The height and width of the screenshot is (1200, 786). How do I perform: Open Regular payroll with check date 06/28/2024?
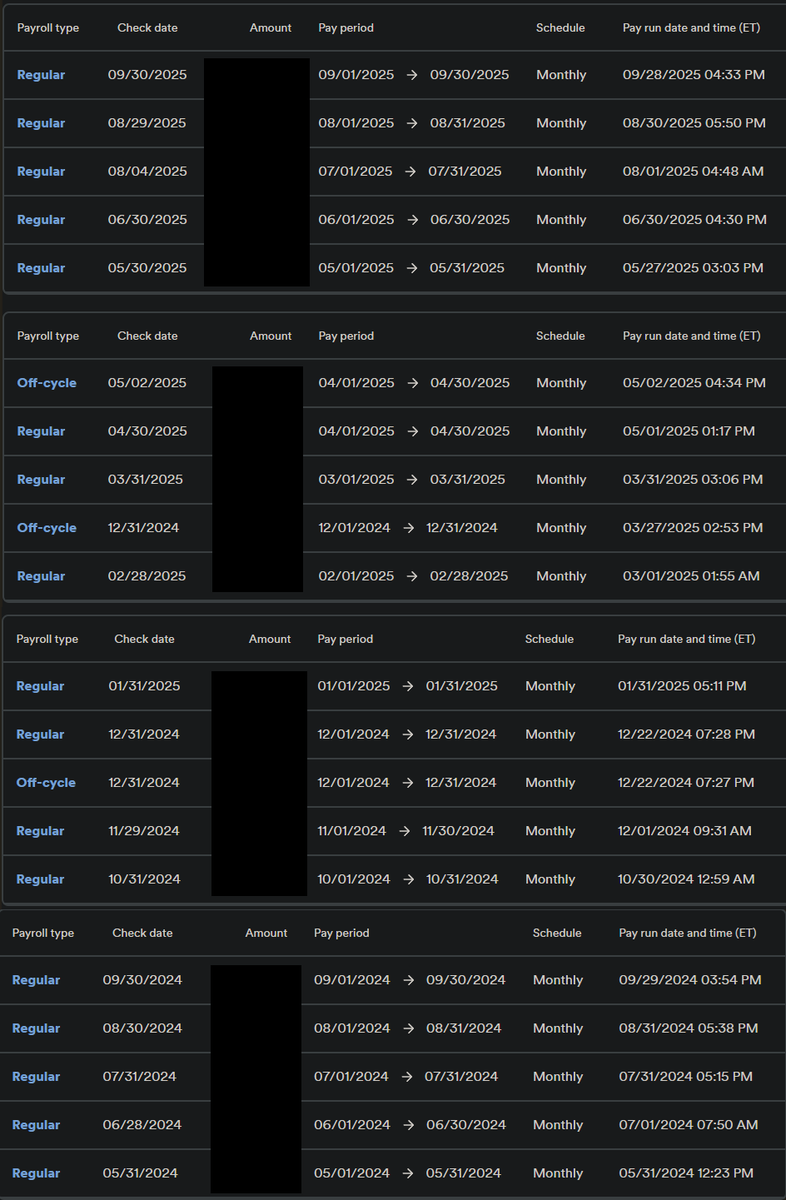(36, 1125)
